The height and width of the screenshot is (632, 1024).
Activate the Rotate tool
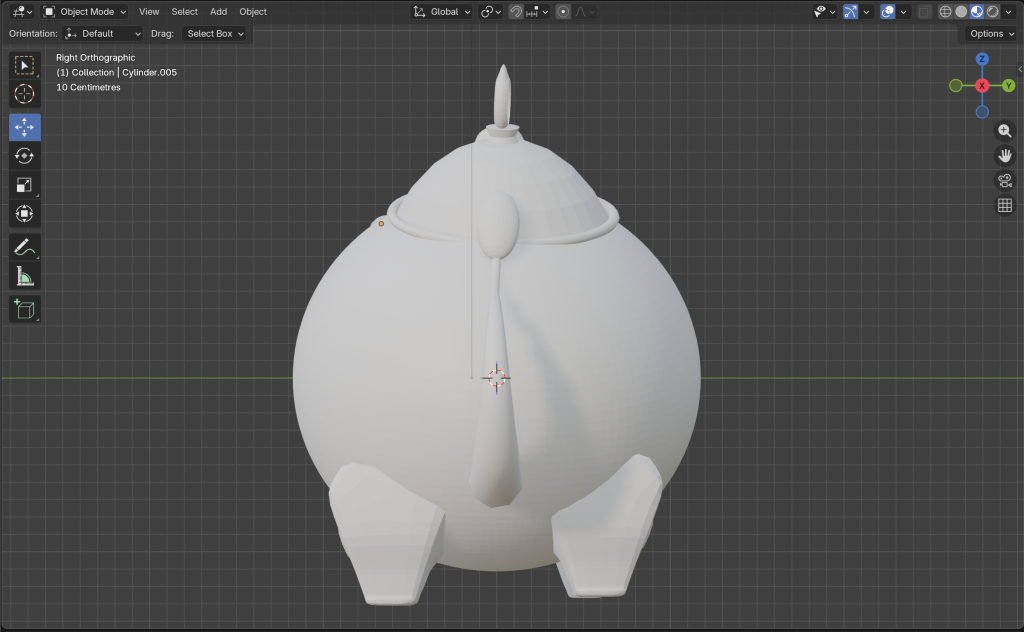click(x=25, y=156)
